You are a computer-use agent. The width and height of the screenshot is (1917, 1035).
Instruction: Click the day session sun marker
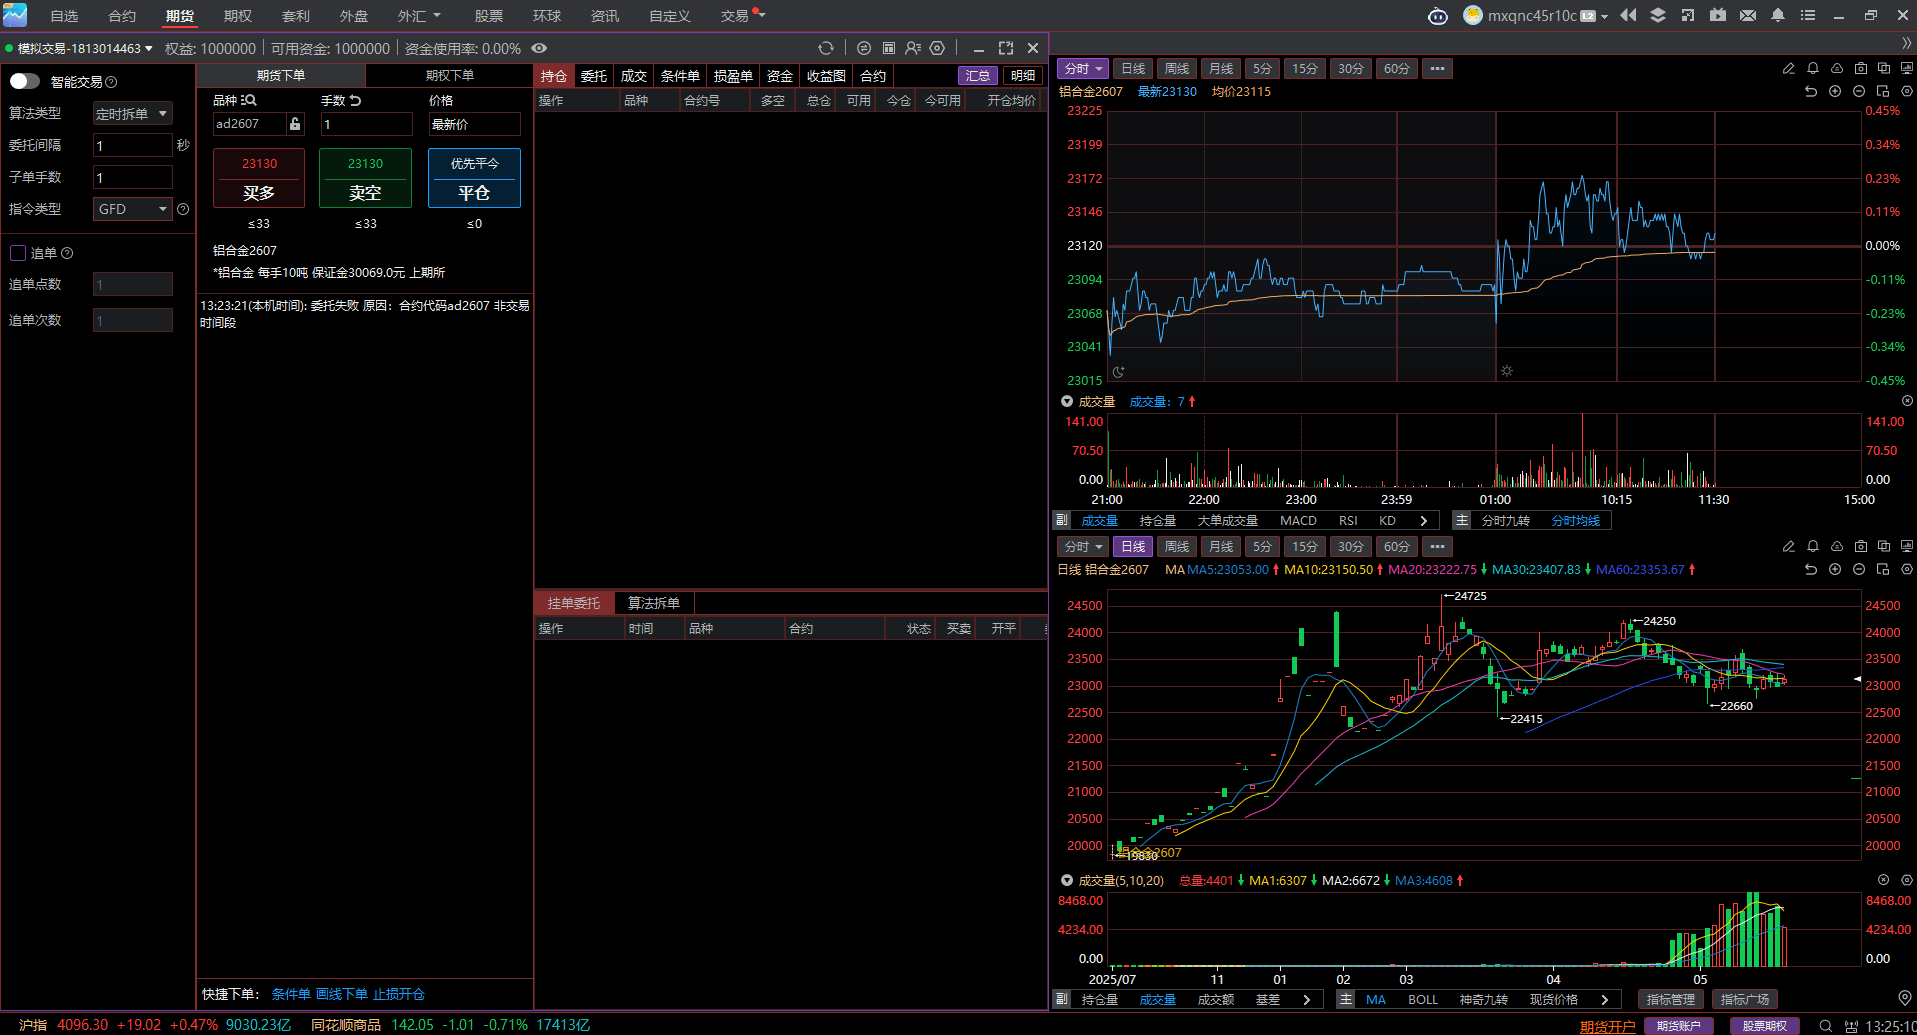coord(1507,371)
